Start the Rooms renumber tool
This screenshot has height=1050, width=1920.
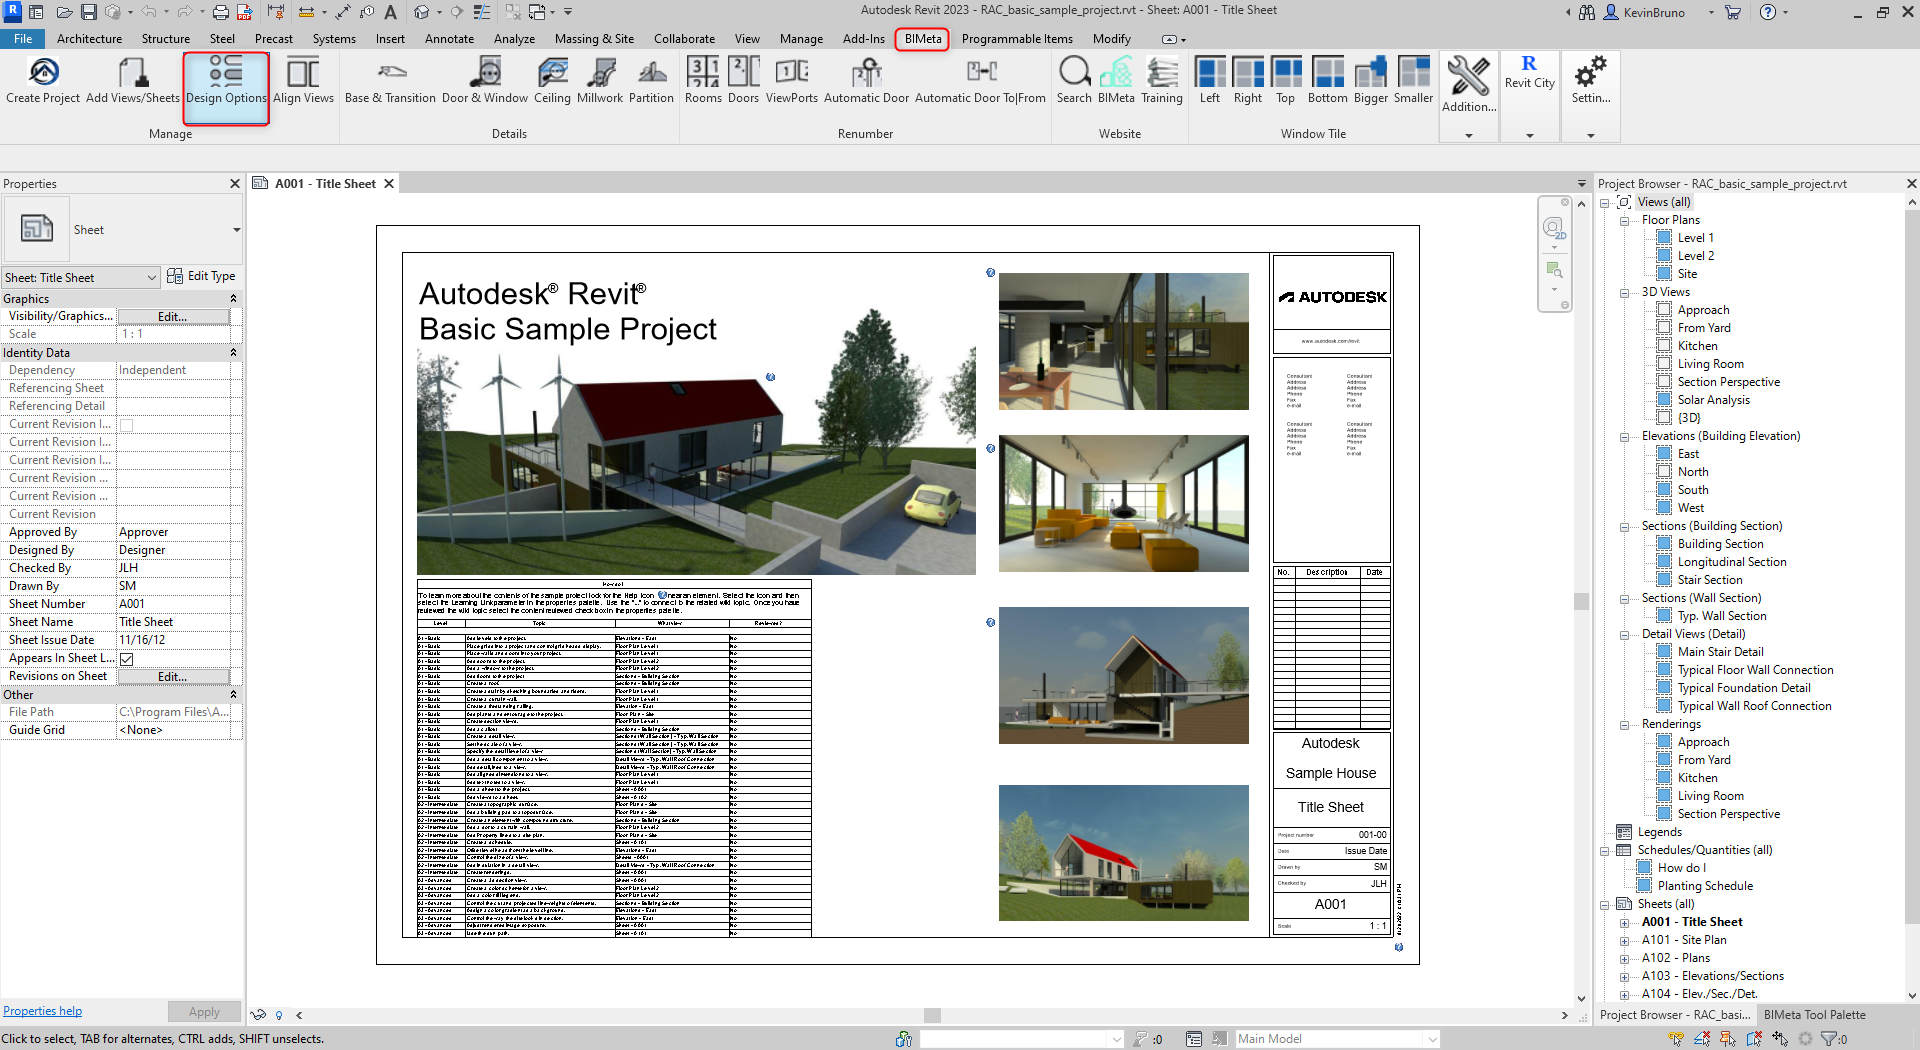(703, 80)
